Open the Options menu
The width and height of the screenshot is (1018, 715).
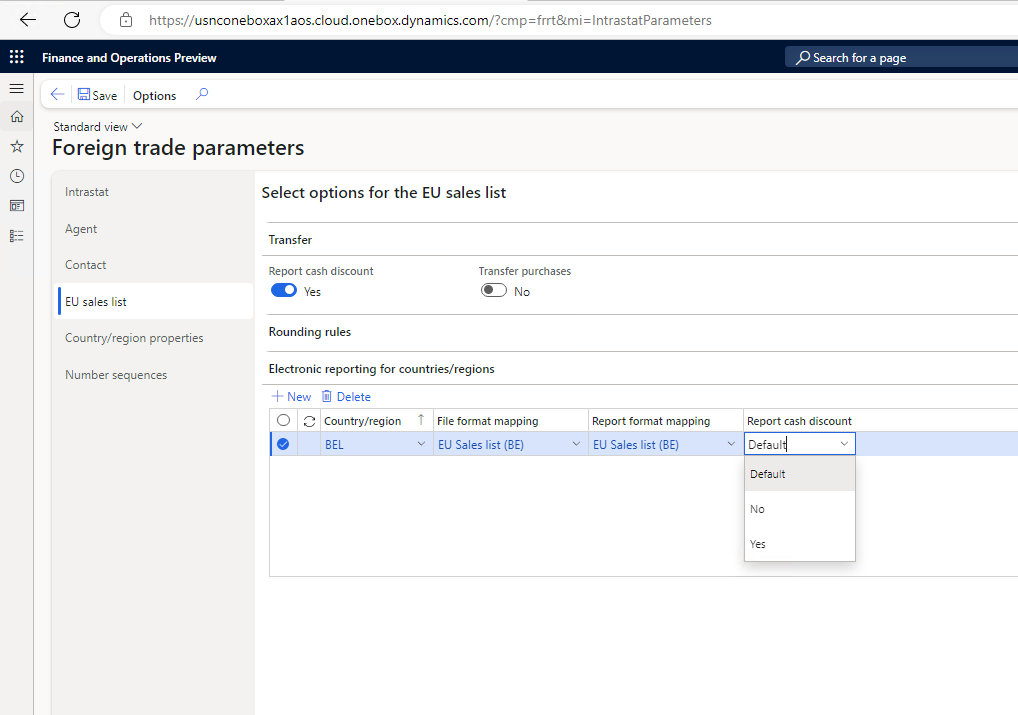click(155, 95)
